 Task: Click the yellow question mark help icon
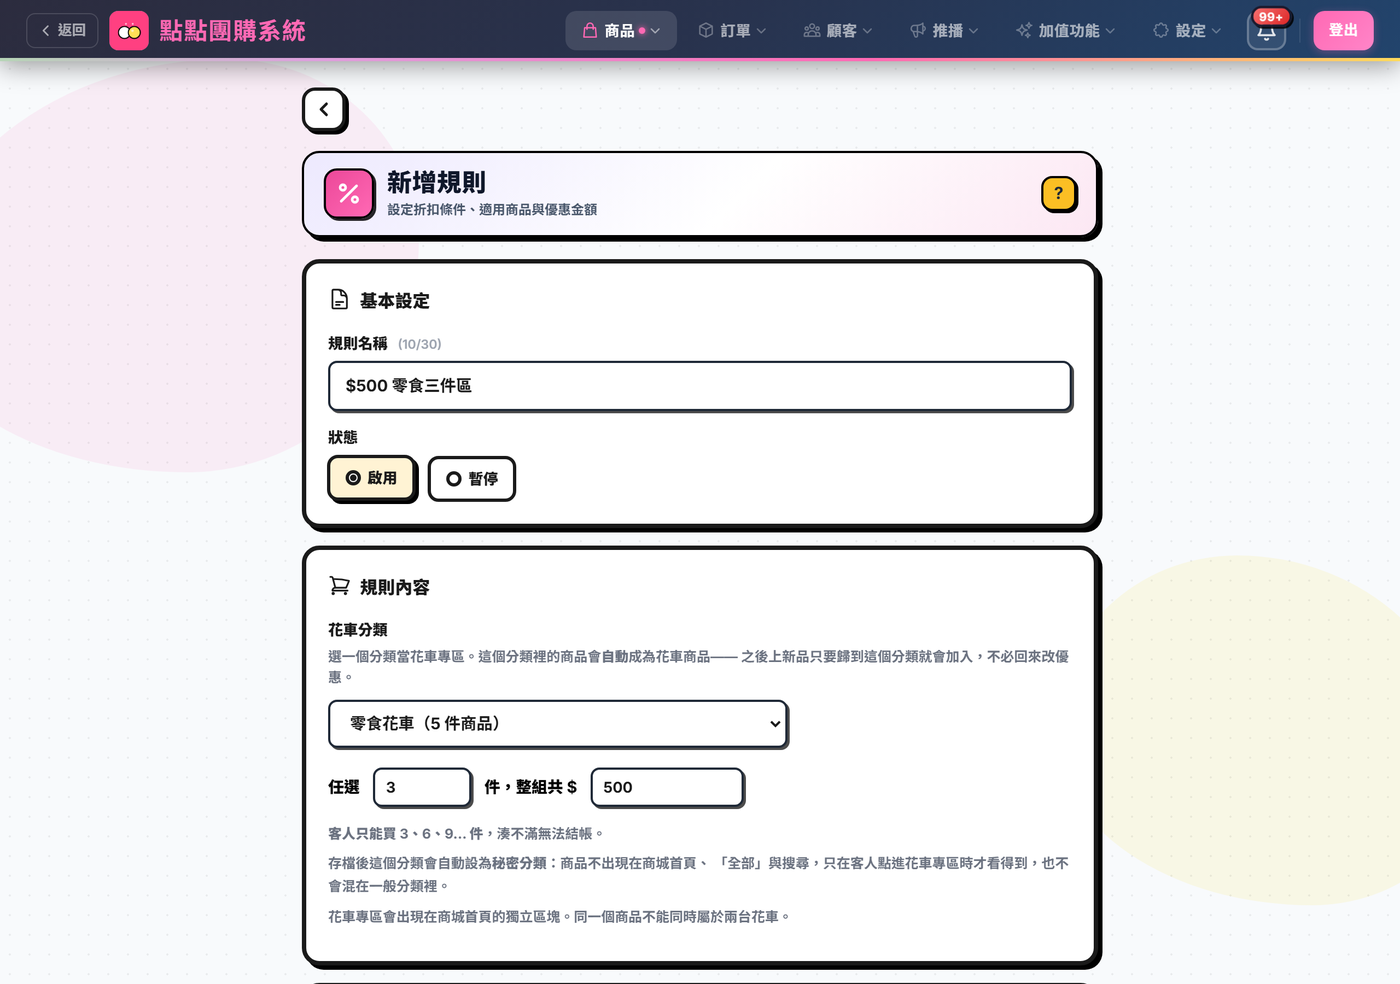point(1059,194)
